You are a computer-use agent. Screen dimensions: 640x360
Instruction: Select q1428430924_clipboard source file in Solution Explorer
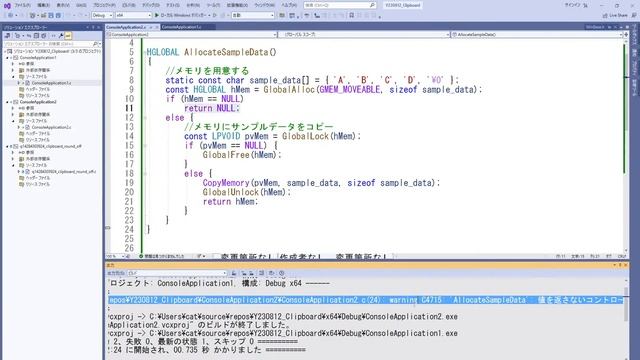coord(64,172)
